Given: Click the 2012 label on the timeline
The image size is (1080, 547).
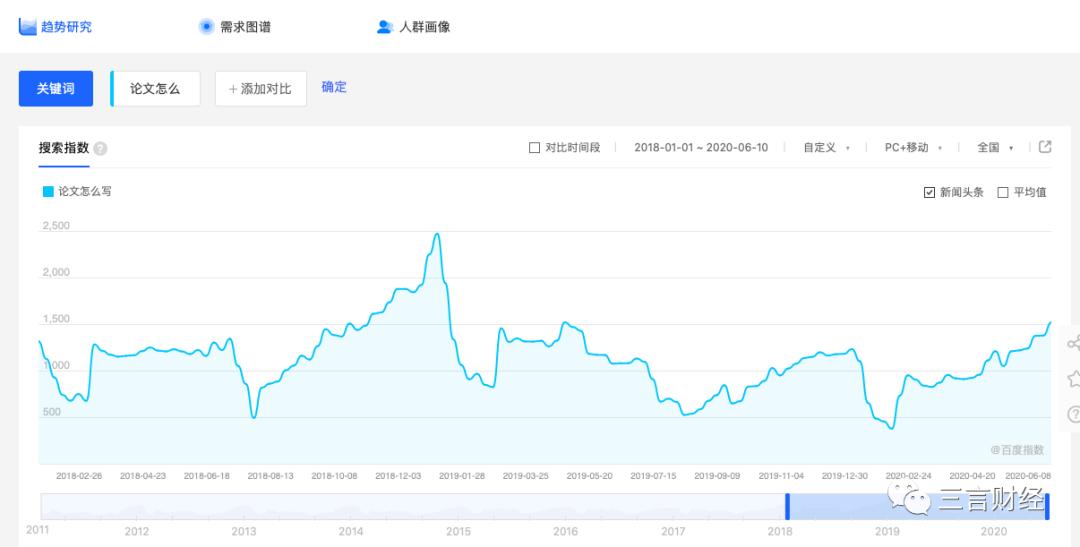Looking at the screenshot, I should (136, 531).
